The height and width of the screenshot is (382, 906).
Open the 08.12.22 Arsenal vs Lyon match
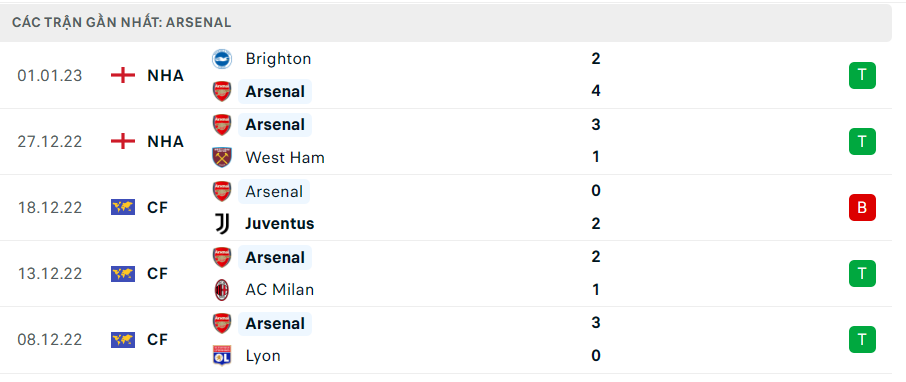click(446, 339)
